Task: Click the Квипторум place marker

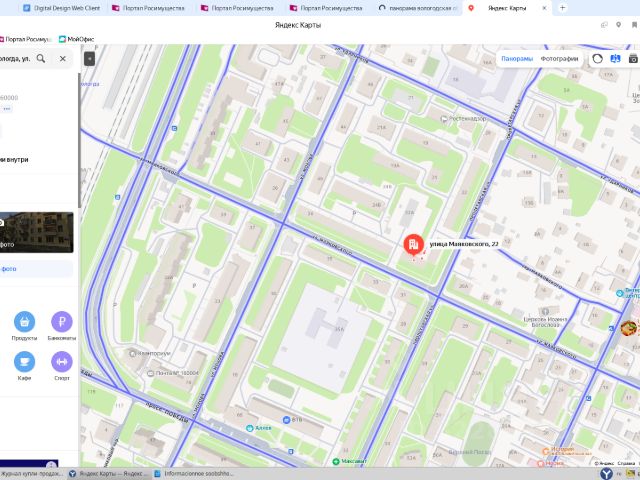Action: pyautogui.click(x=132, y=353)
